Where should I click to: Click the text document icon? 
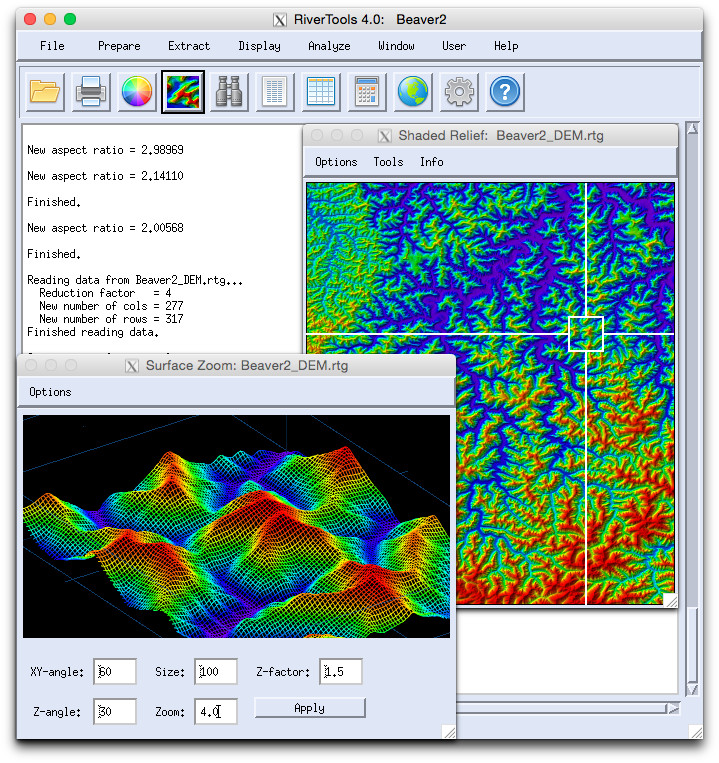click(275, 93)
